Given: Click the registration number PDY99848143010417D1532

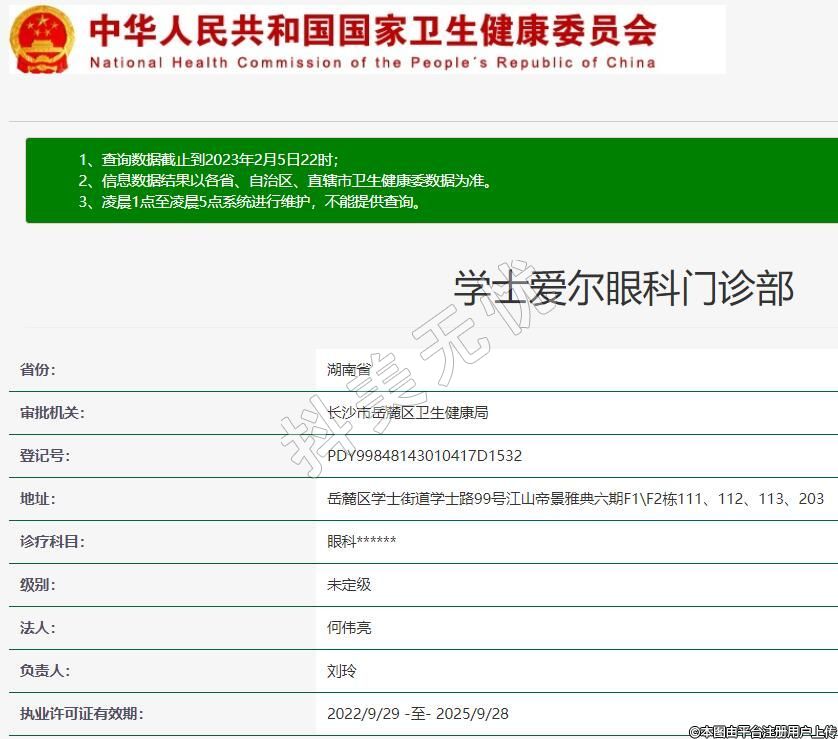Looking at the screenshot, I should point(424,456).
